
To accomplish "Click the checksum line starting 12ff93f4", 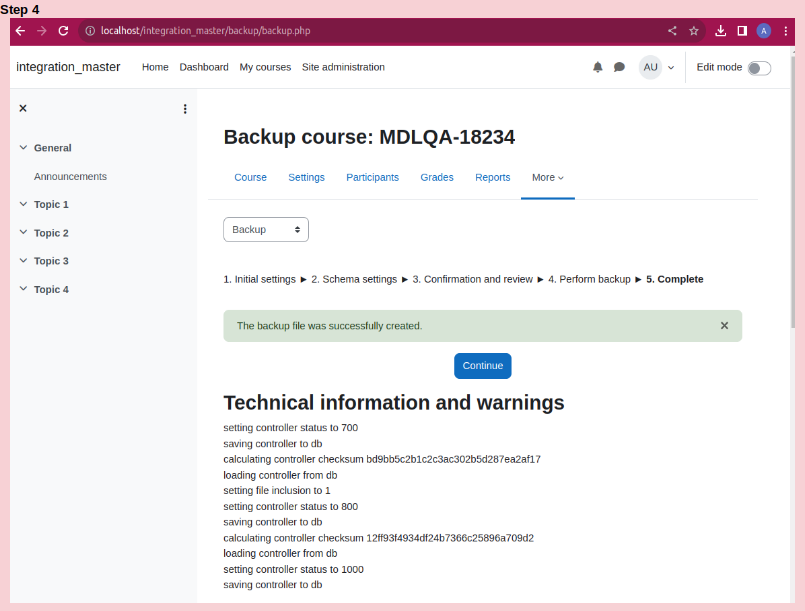I will tap(378, 538).
